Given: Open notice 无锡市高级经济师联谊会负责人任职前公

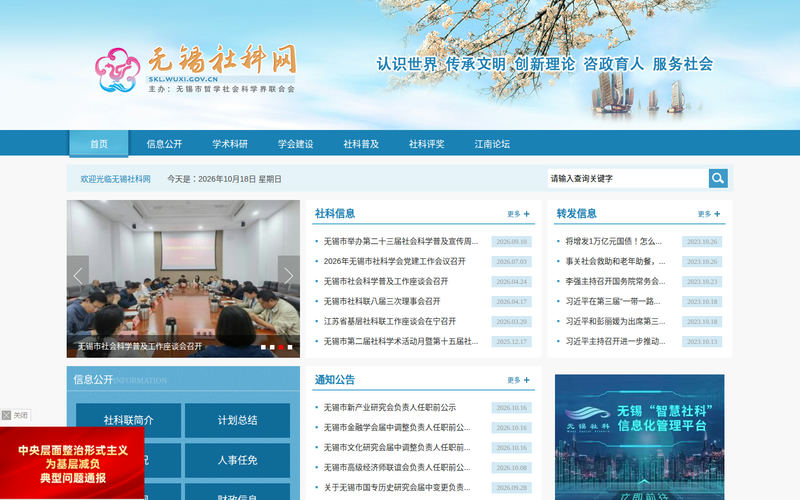Looking at the screenshot, I should point(397,467).
